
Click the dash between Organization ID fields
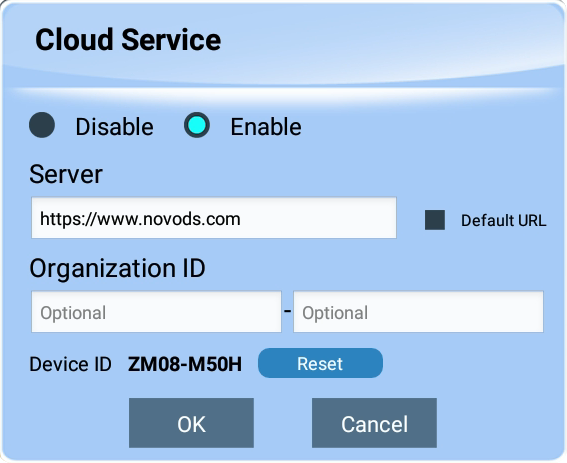pyautogui.click(x=287, y=311)
